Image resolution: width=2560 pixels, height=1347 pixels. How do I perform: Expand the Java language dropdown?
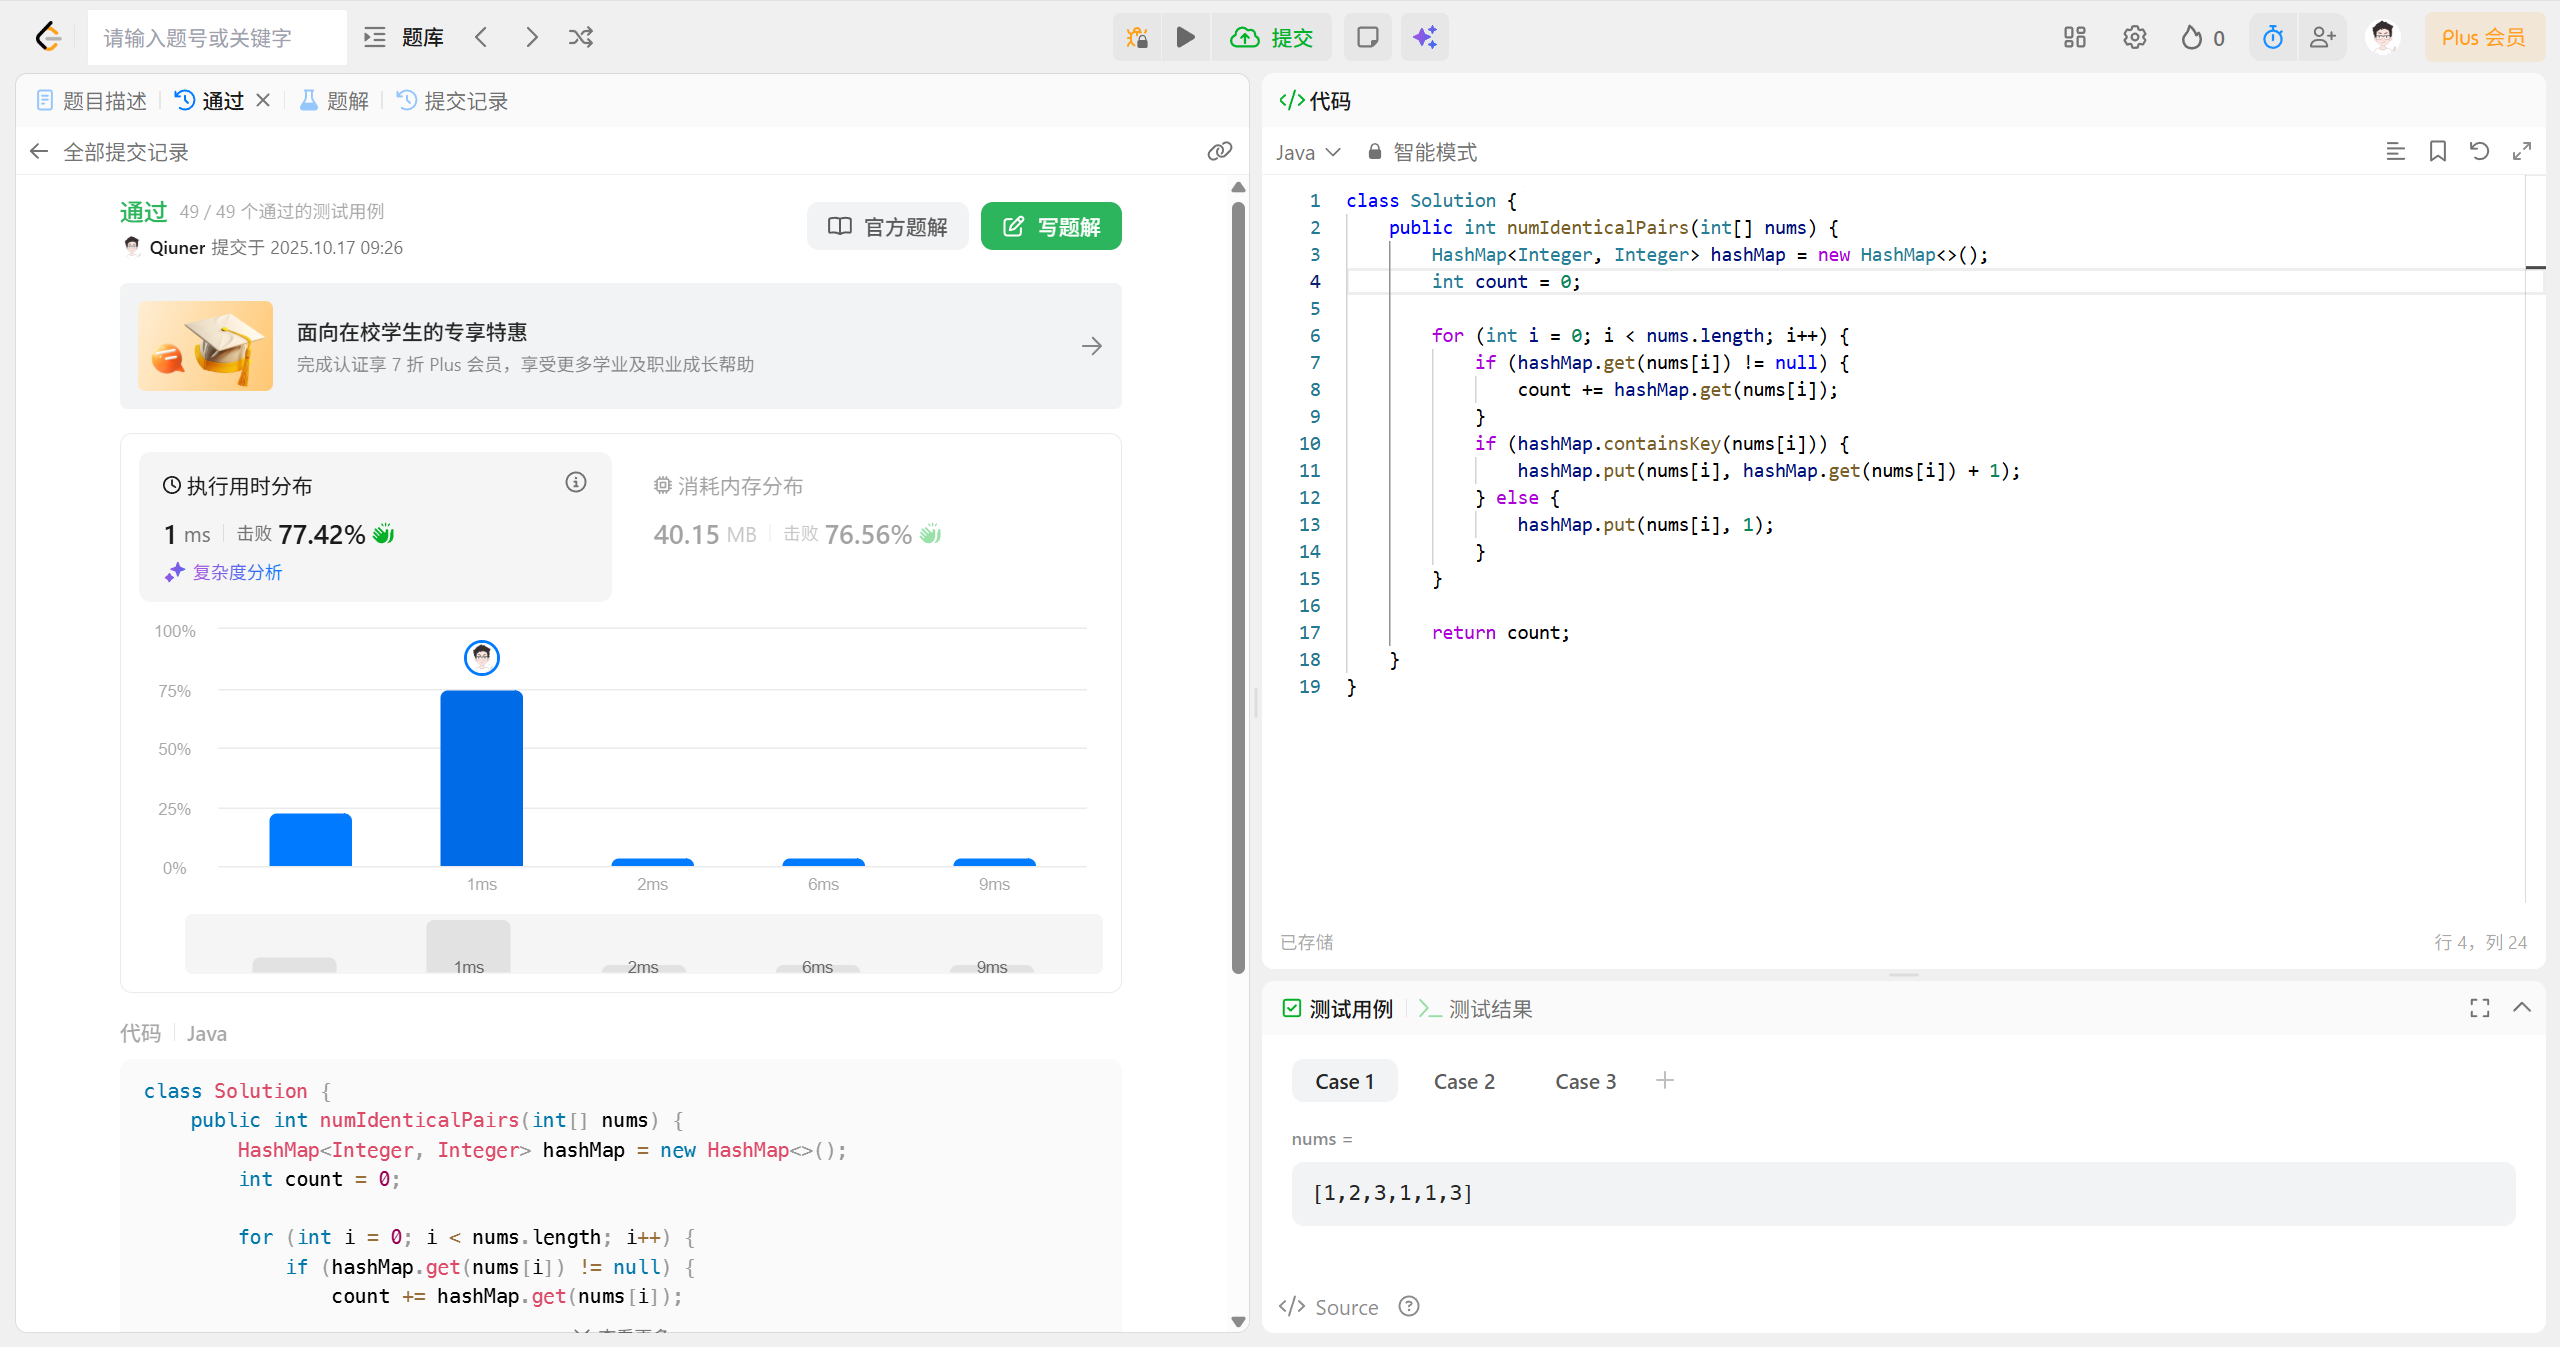point(1307,152)
